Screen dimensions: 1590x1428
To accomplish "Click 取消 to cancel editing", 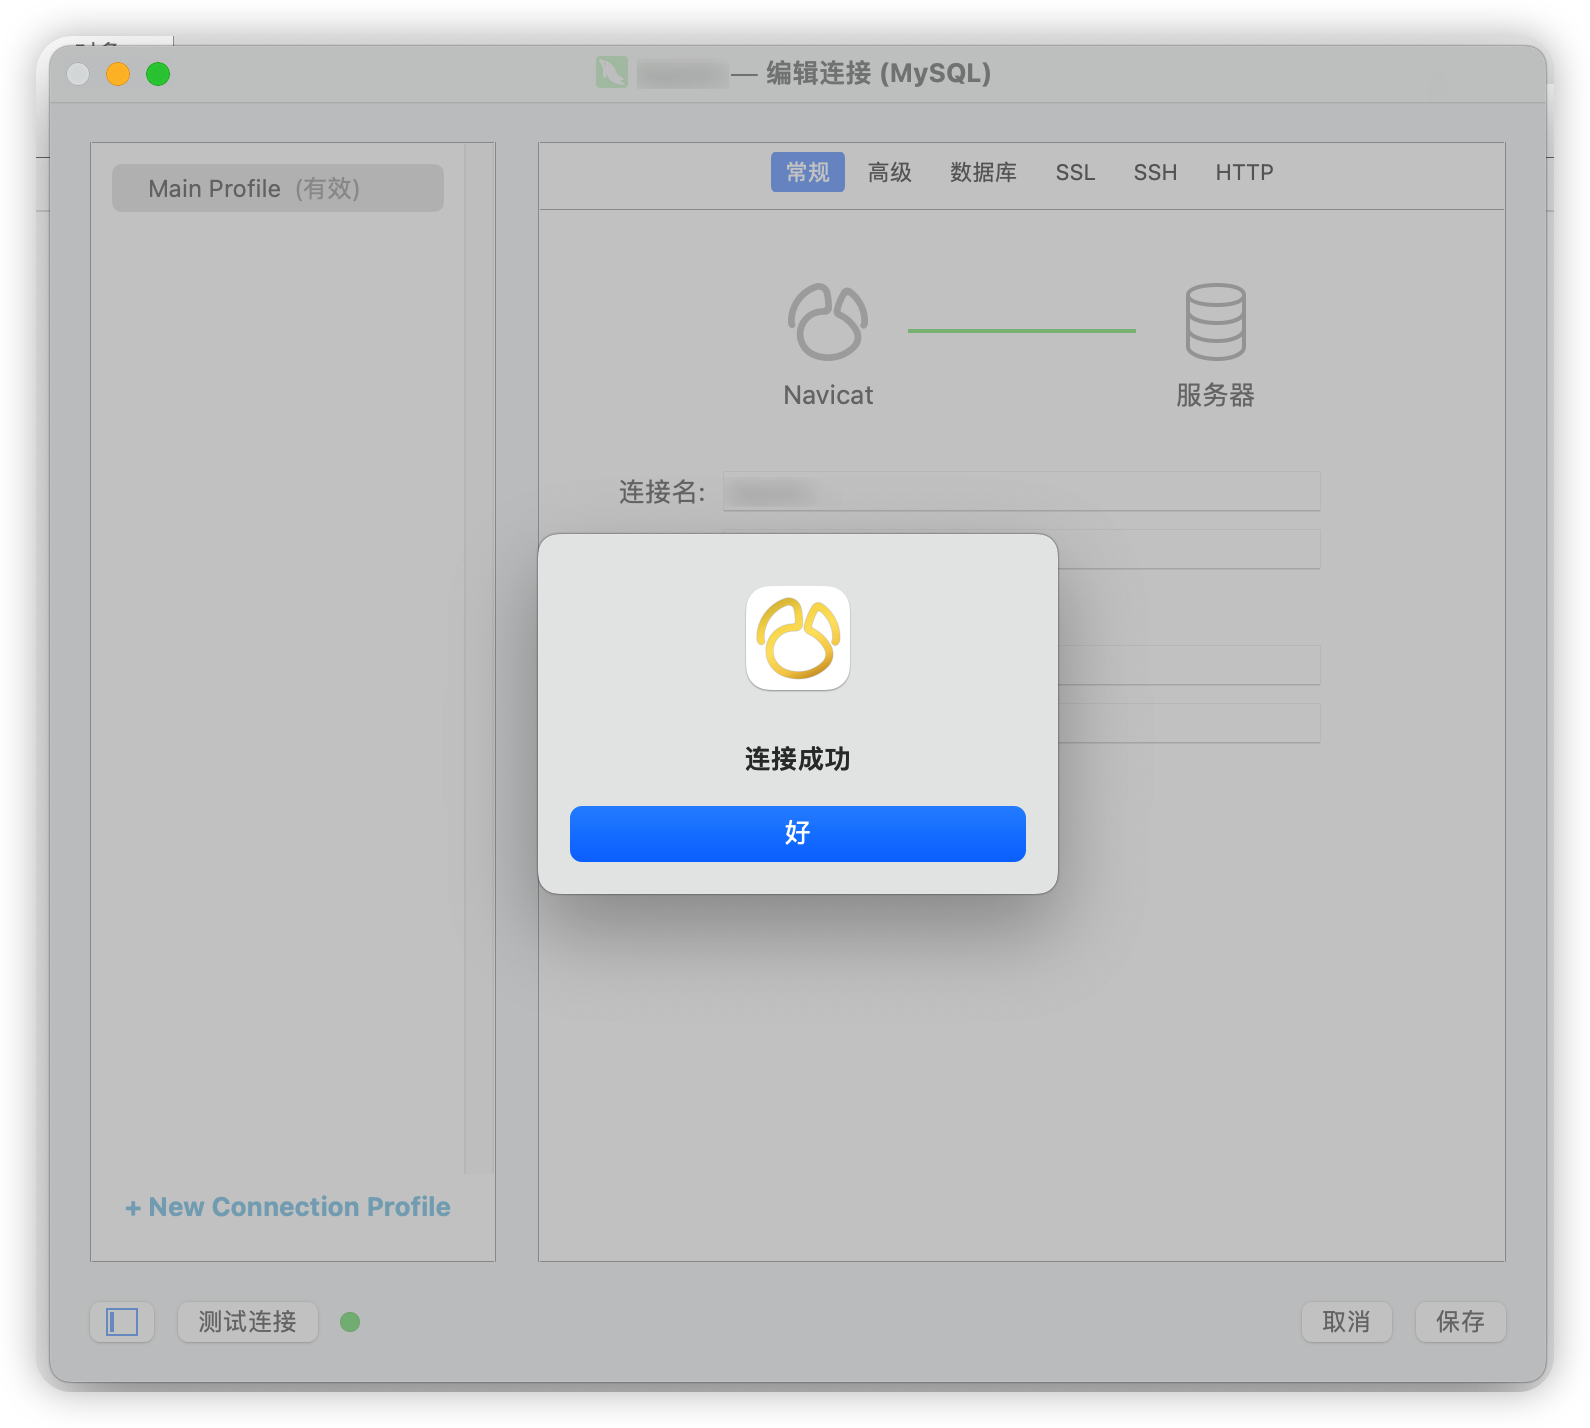I will 1346,1322.
